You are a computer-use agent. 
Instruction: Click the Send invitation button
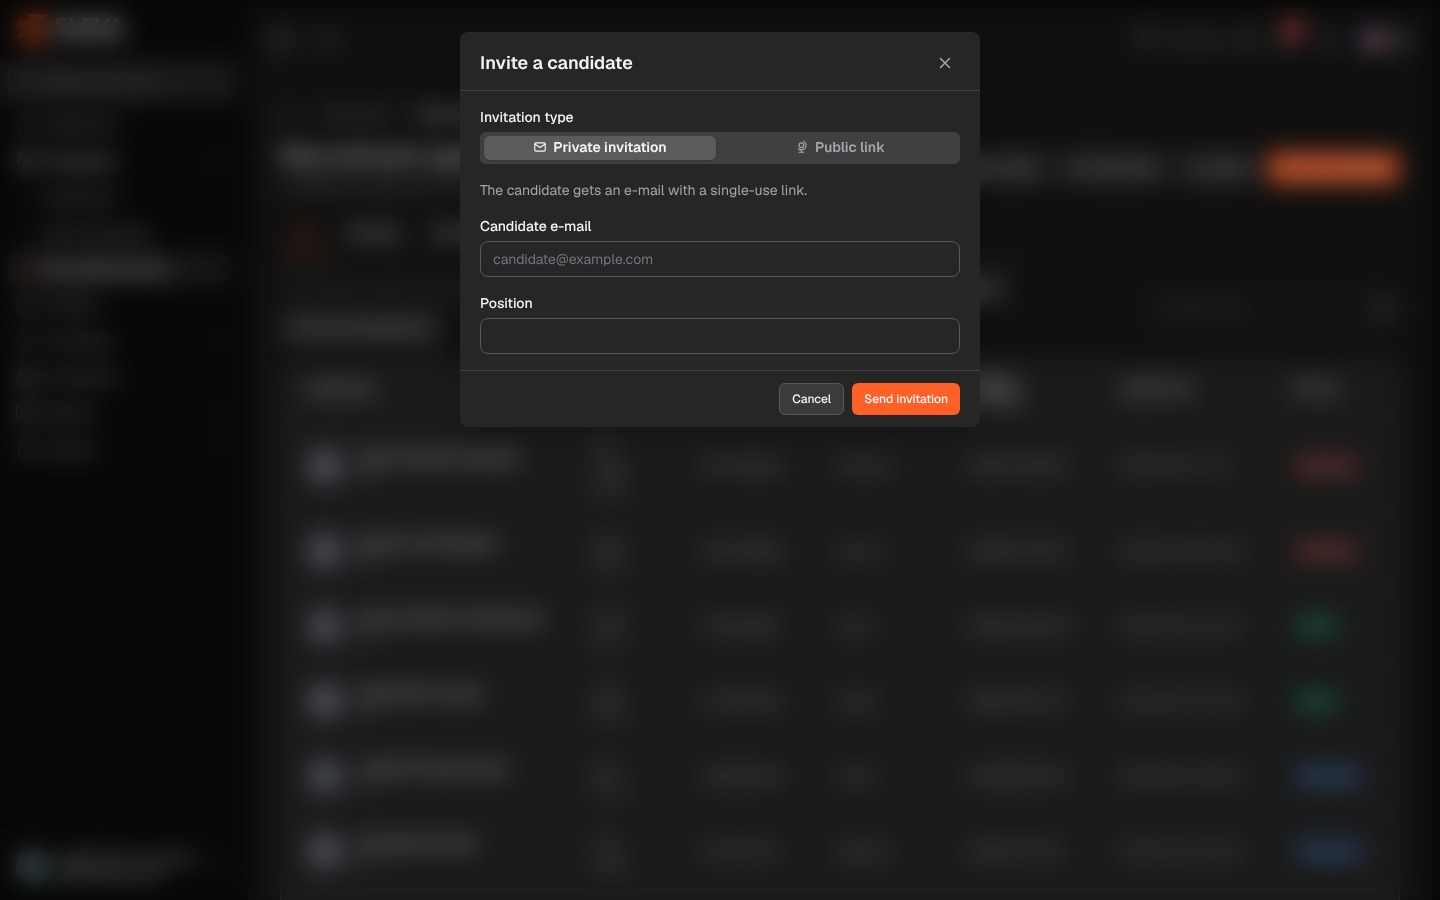[906, 399]
